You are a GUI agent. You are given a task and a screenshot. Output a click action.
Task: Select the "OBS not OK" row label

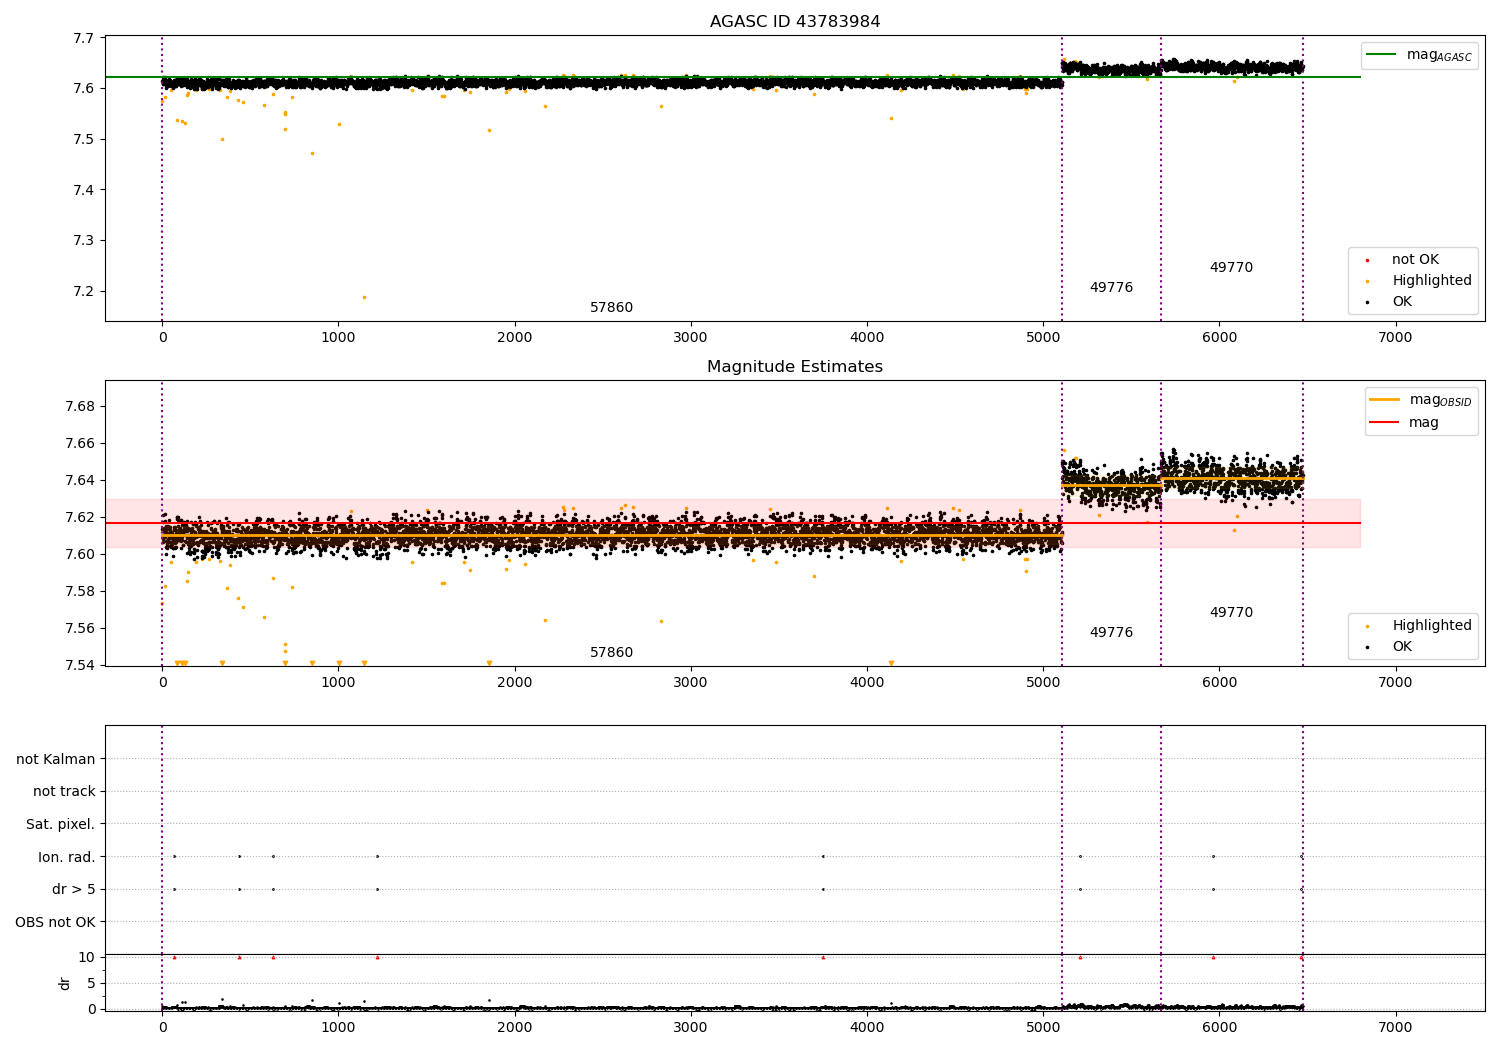click(x=55, y=922)
